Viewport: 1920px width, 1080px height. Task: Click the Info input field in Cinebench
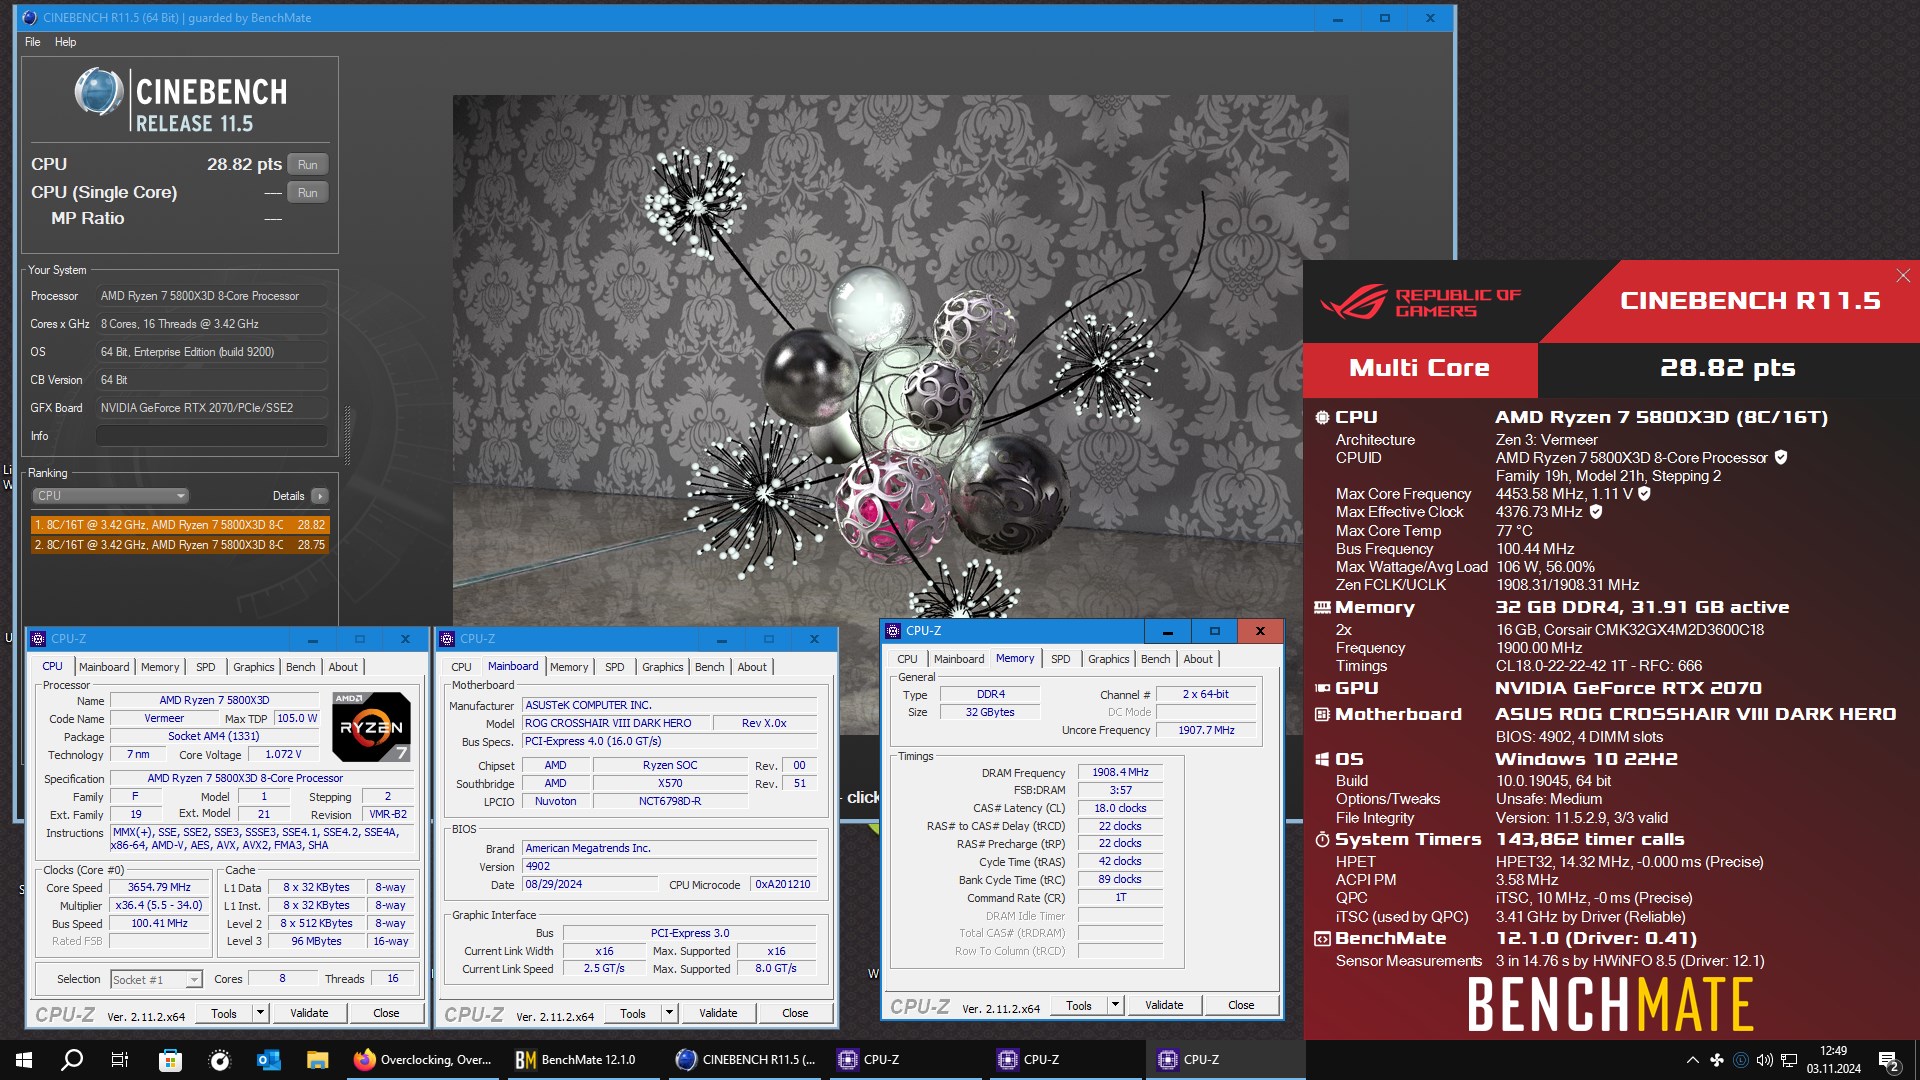(x=212, y=436)
